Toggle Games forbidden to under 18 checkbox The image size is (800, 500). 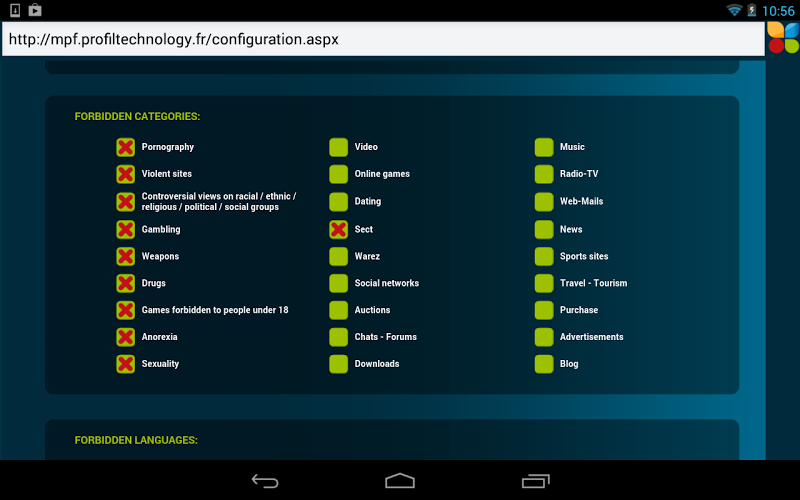pyautogui.click(x=126, y=310)
